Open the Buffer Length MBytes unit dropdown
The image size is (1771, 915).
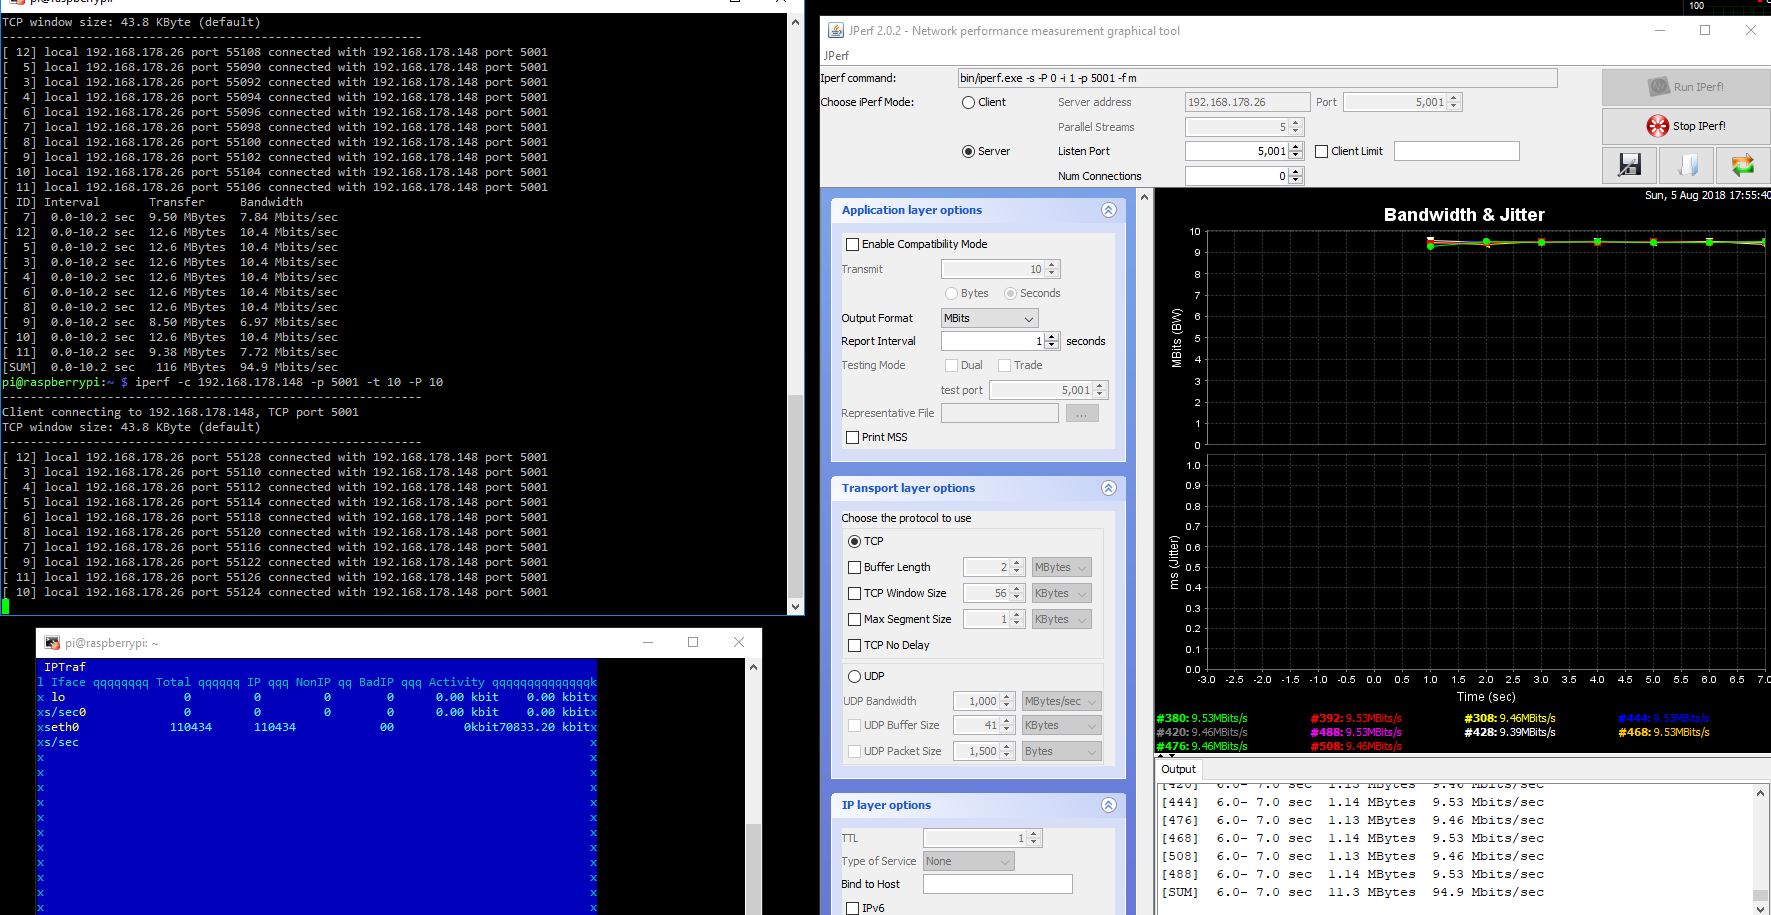click(x=1061, y=567)
